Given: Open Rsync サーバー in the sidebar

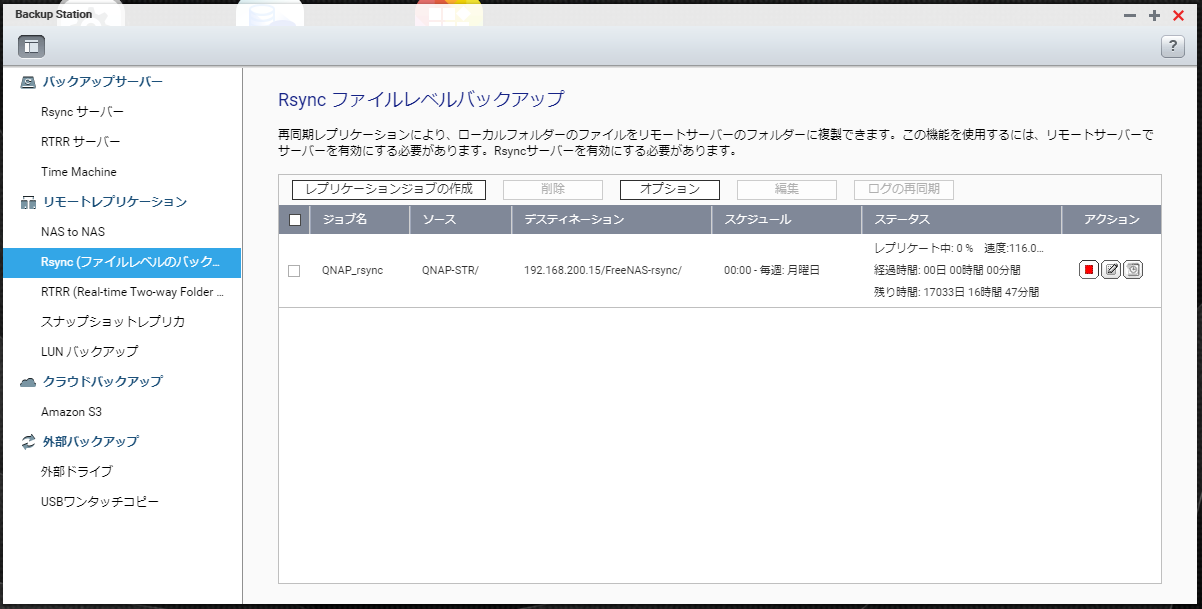Looking at the screenshot, I should click(x=82, y=112).
